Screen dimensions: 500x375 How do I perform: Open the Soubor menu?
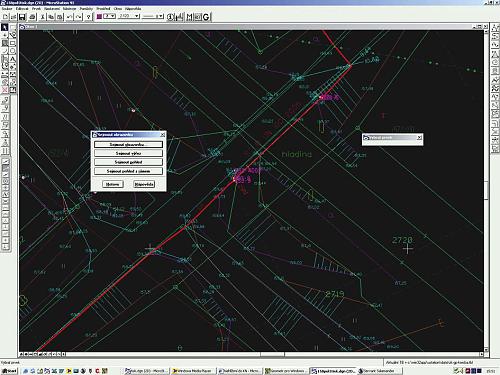pos(7,8)
